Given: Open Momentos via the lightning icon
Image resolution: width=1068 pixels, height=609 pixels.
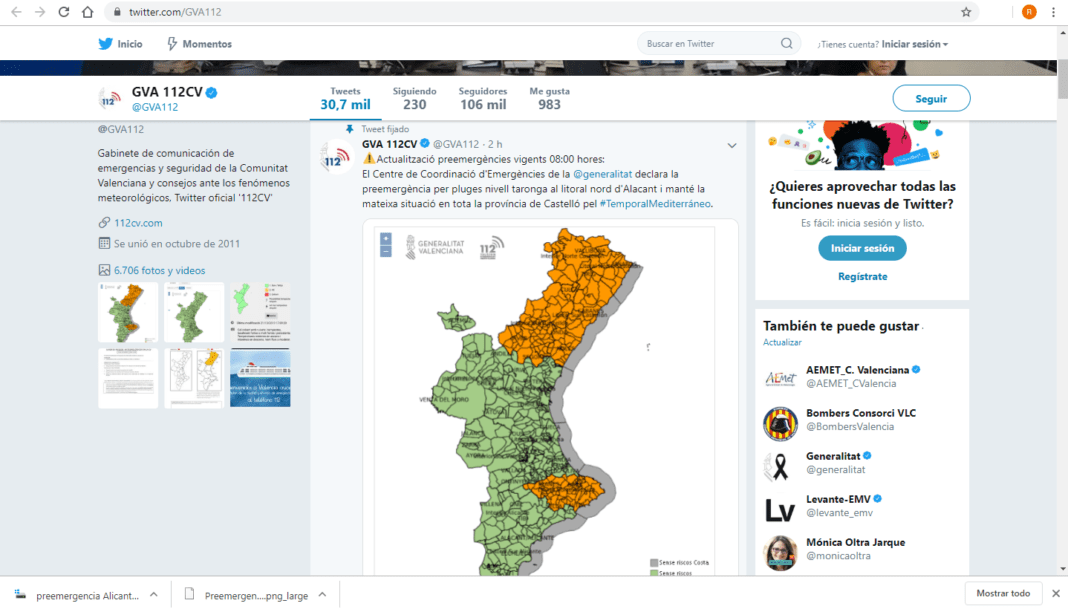Looking at the screenshot, I should [172, 44].
